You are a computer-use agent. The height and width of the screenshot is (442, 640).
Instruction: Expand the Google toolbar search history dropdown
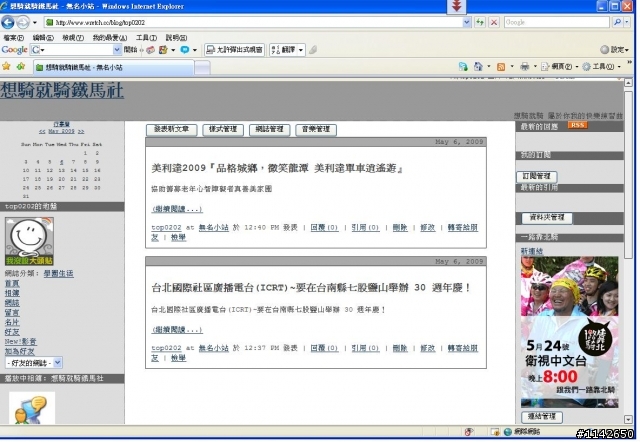point(117,50)
